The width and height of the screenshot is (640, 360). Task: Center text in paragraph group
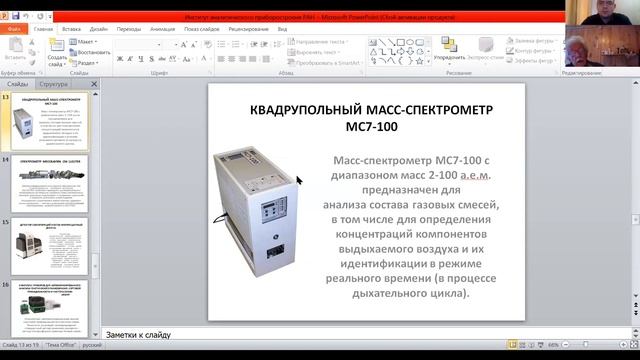232,59
